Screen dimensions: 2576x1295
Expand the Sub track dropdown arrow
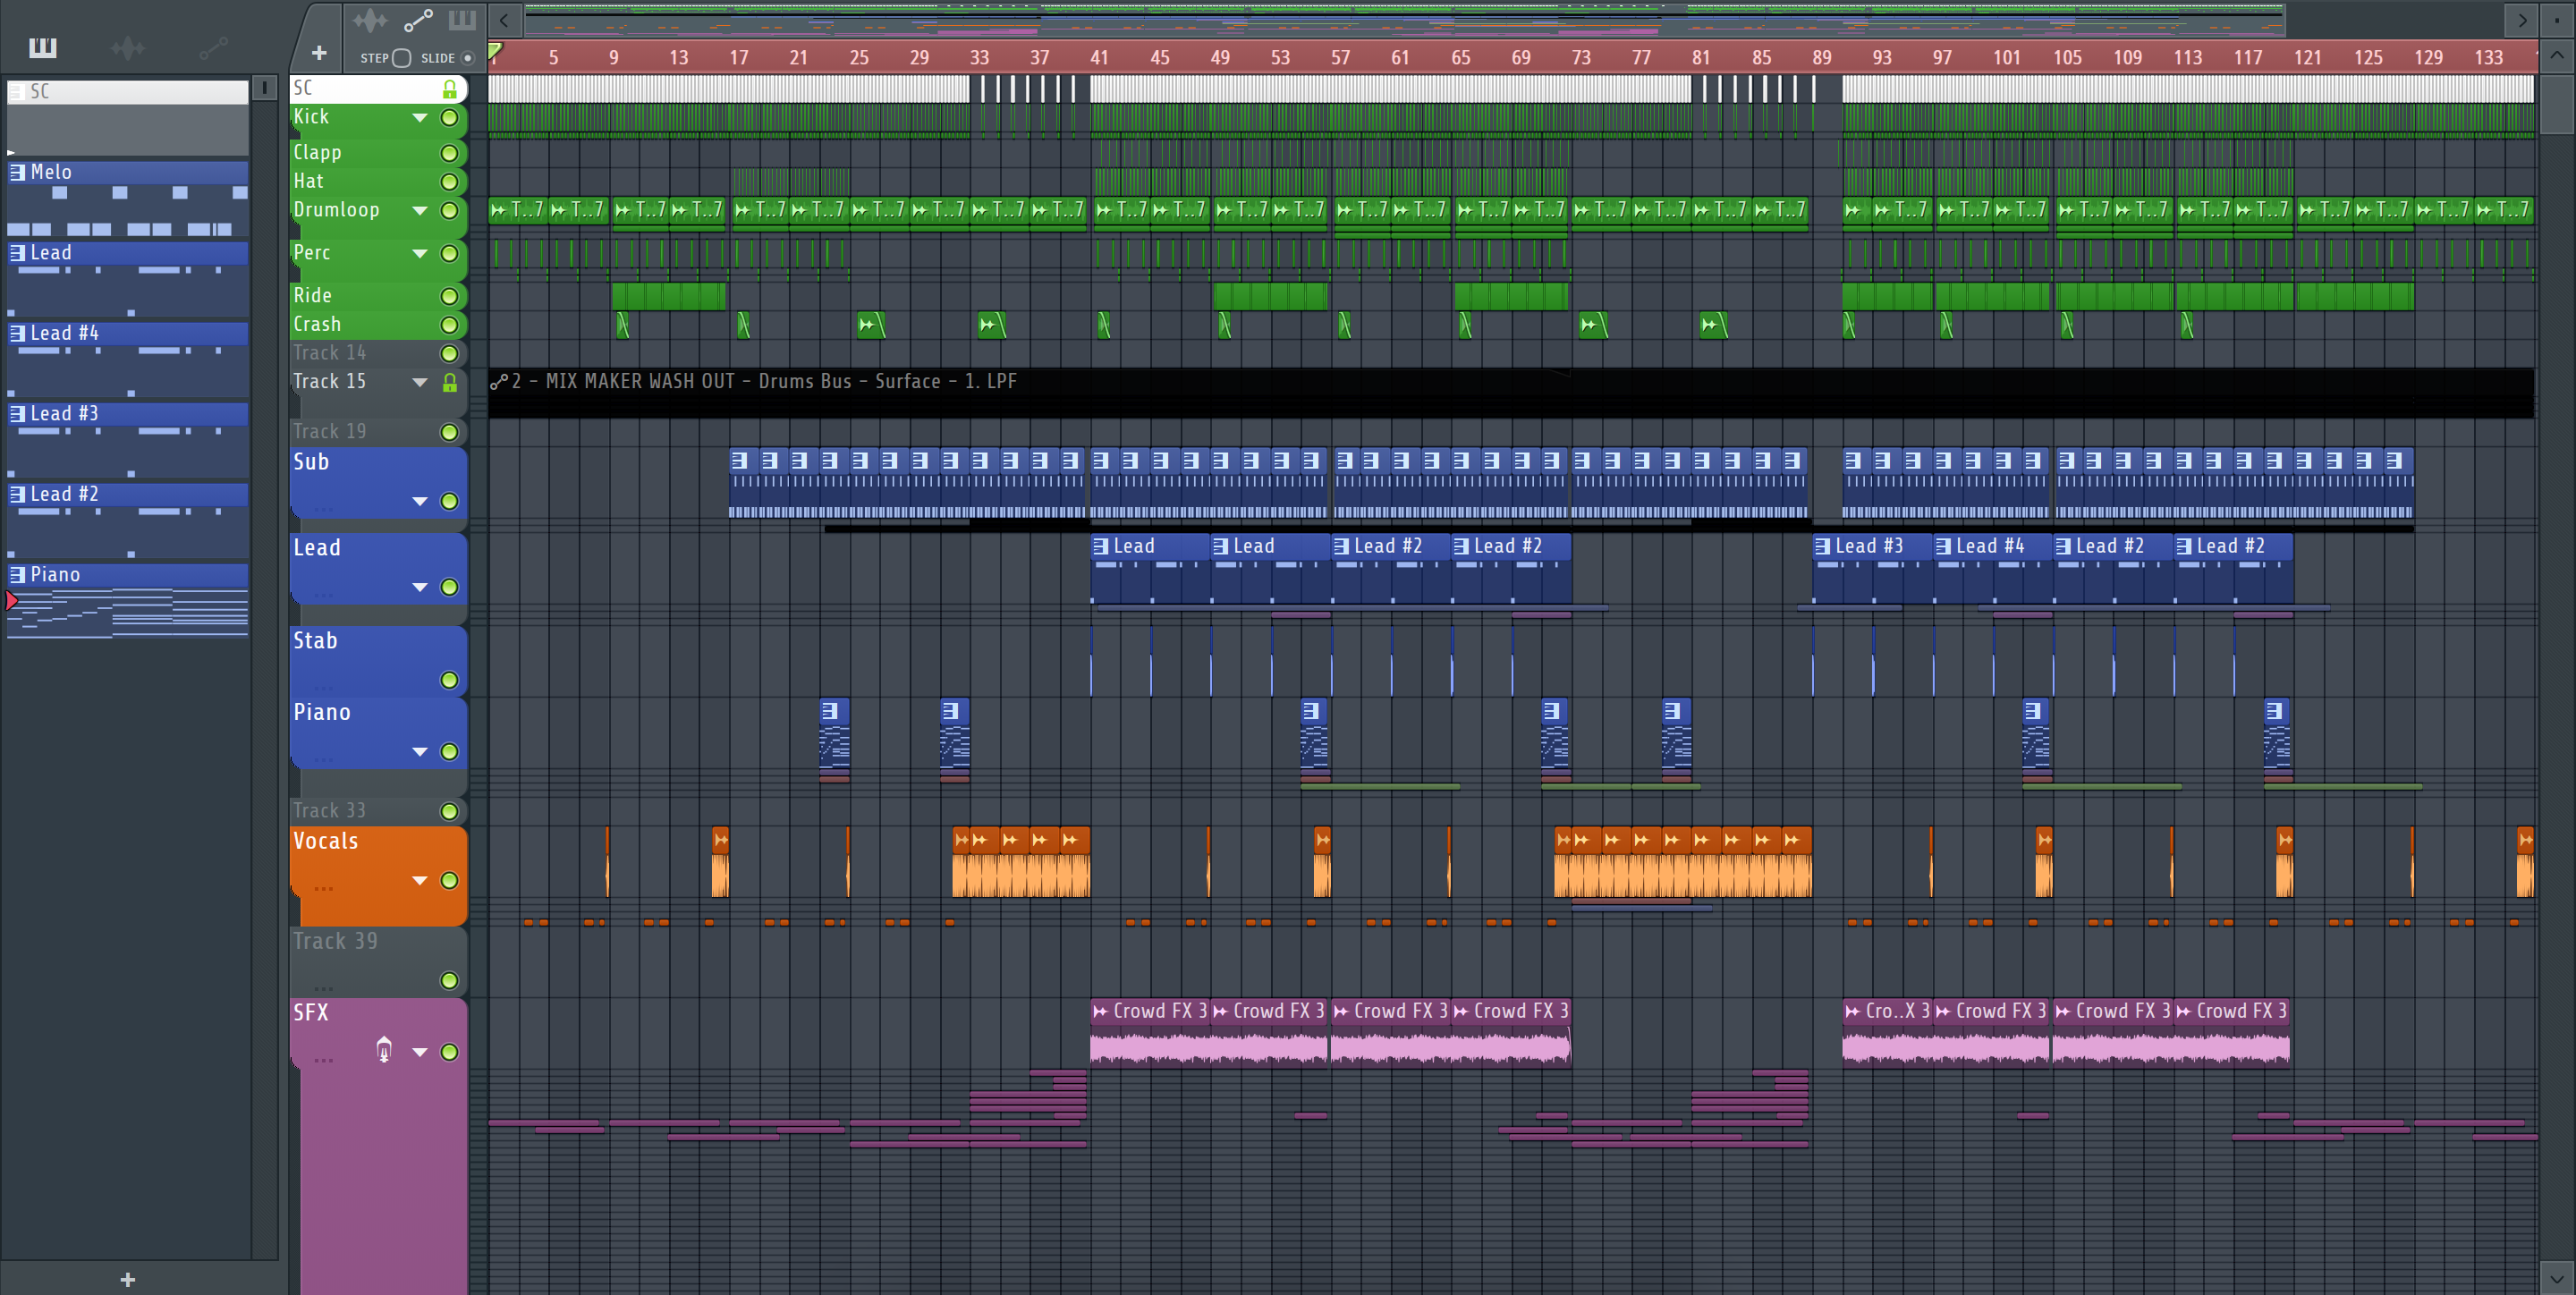click(x=420, y=501)
